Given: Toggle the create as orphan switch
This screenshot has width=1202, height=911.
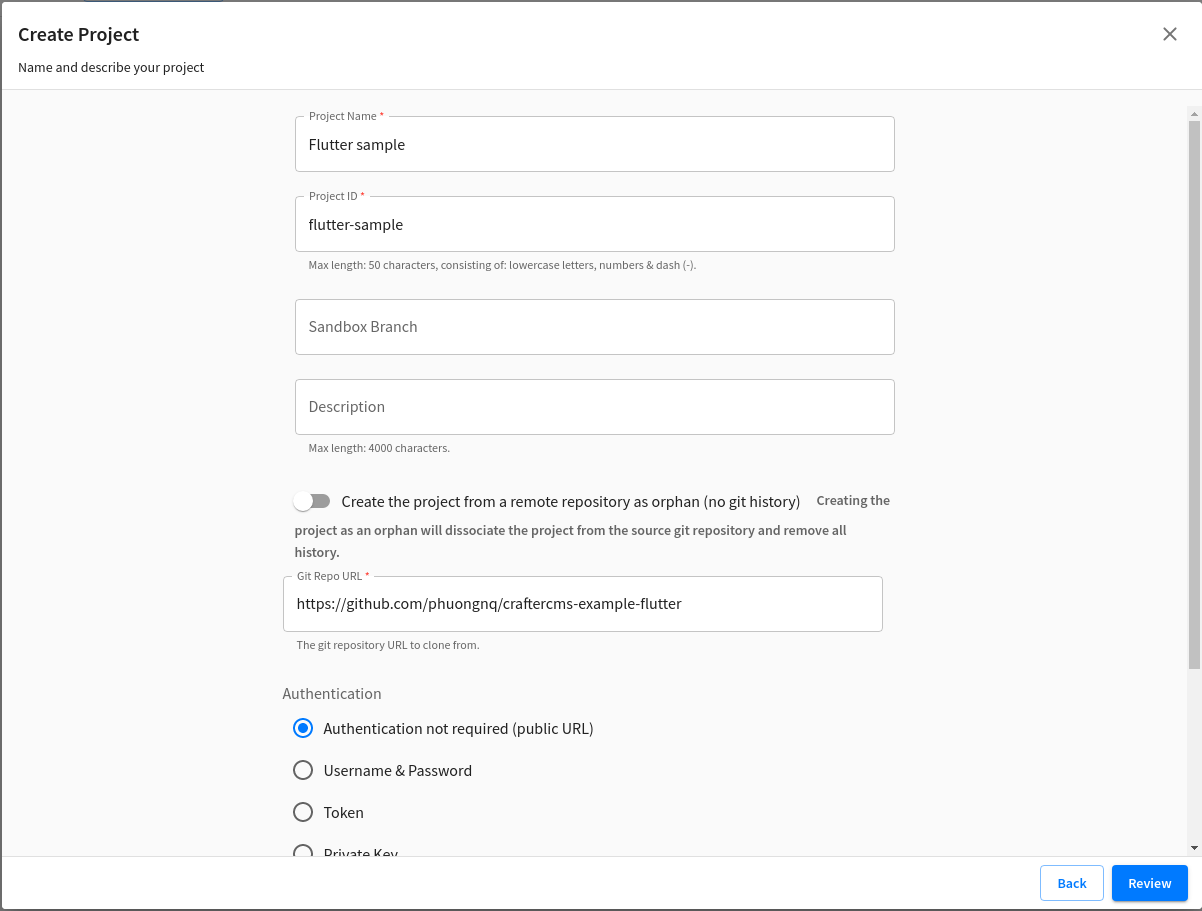Looking at the screenshot, I should pyautogui.click(x=312, y=501).
